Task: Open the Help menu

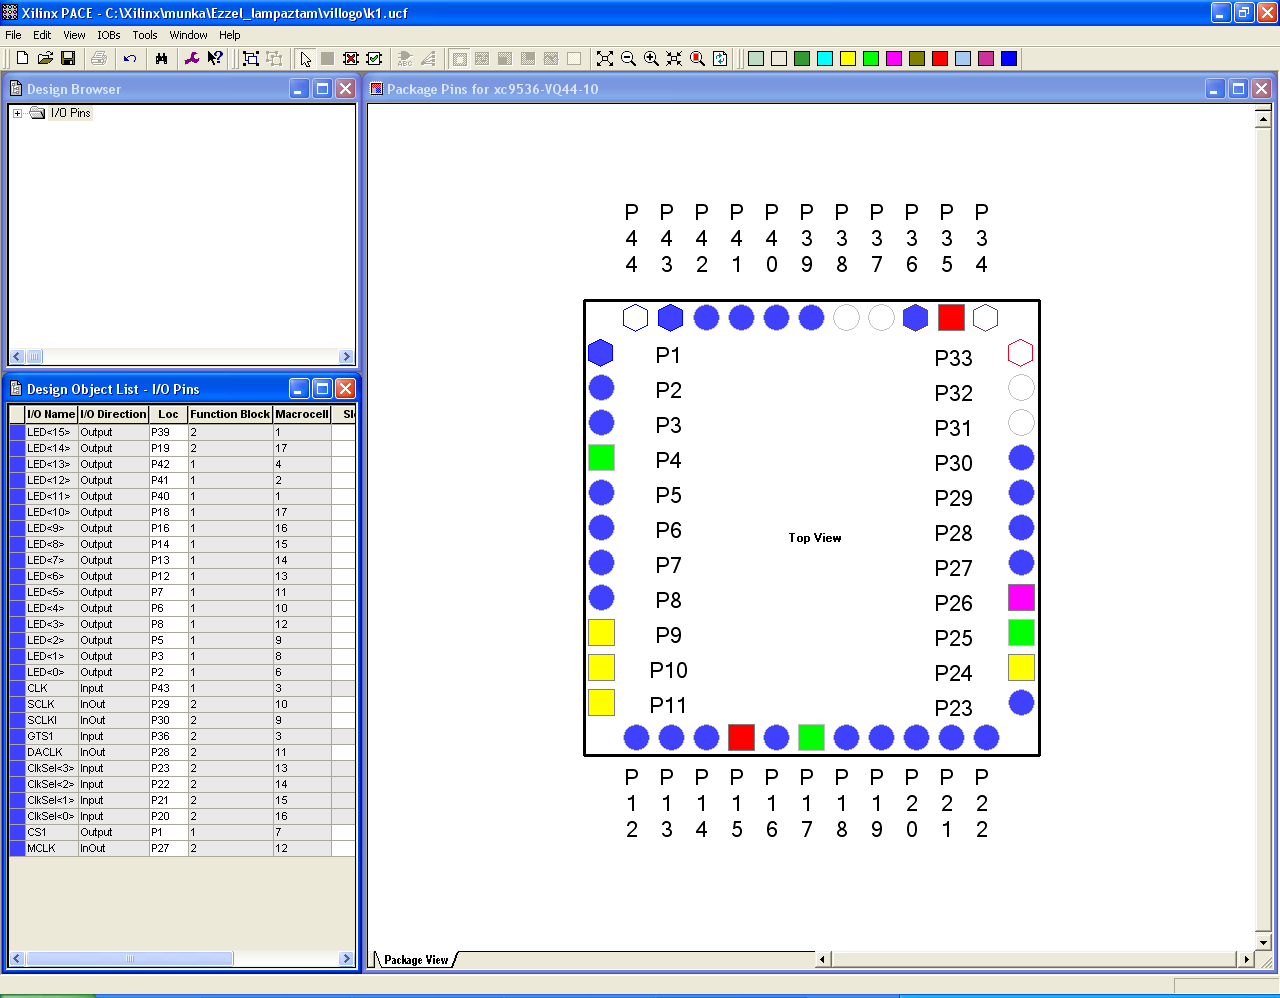Action: click(x=230, y=35)
